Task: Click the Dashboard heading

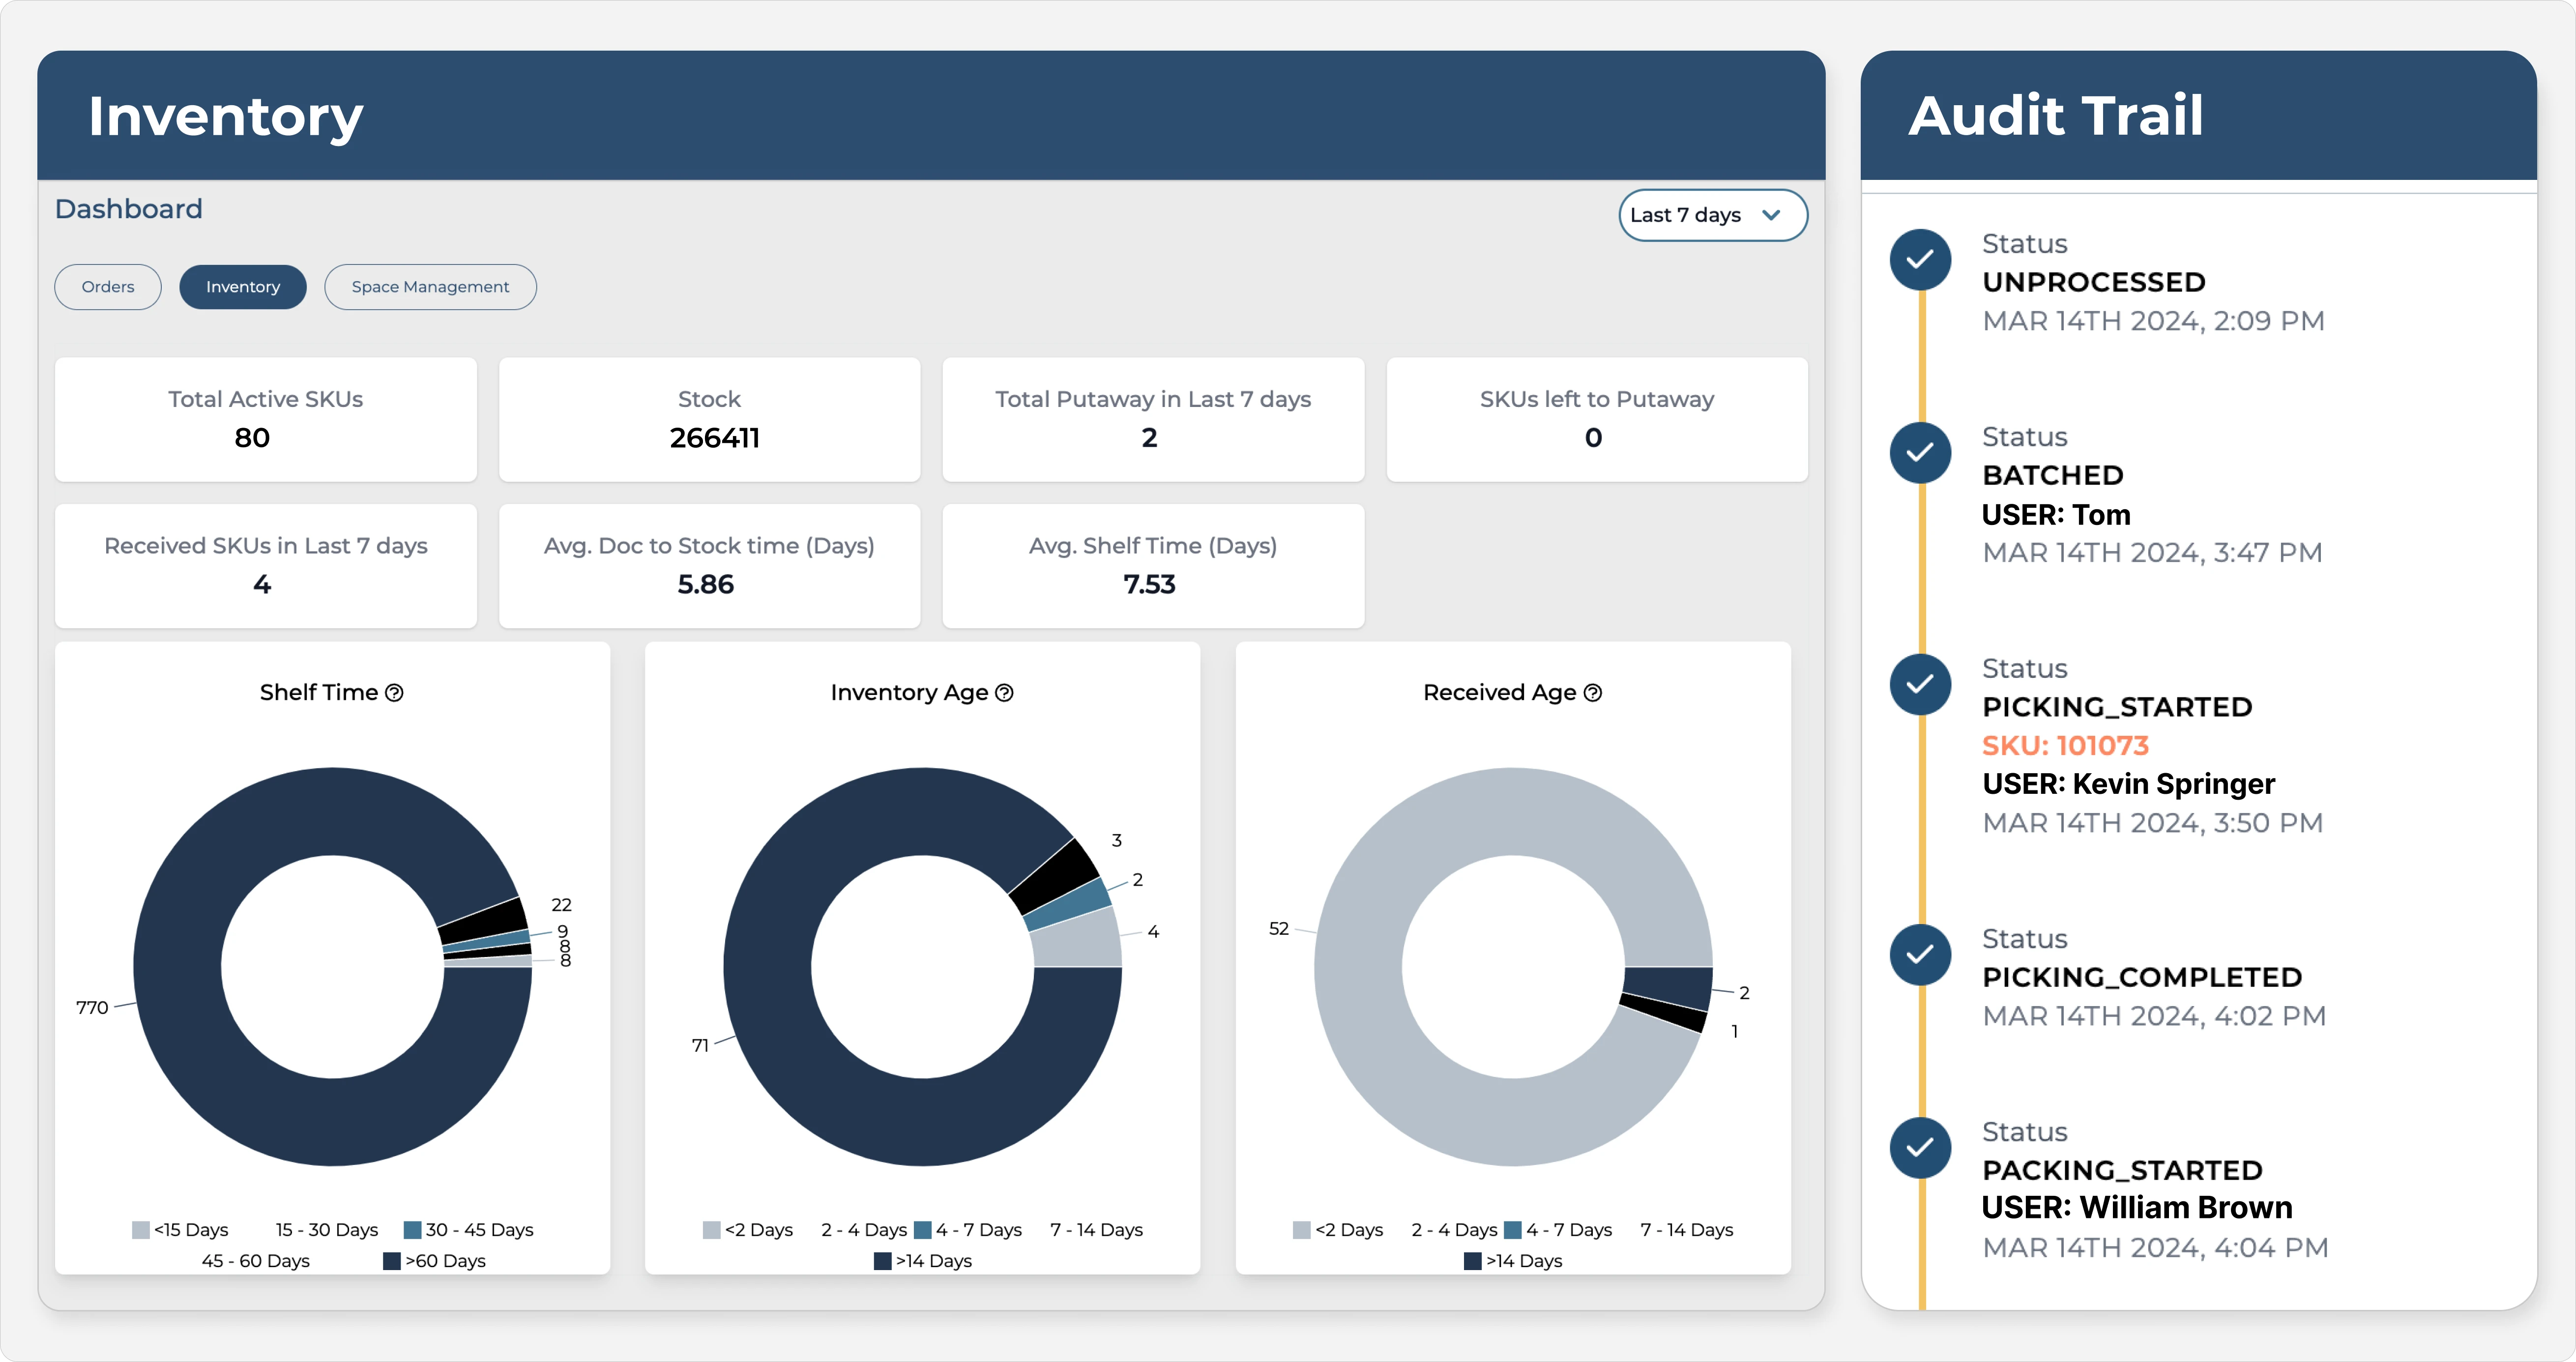Action: [128, 208]
